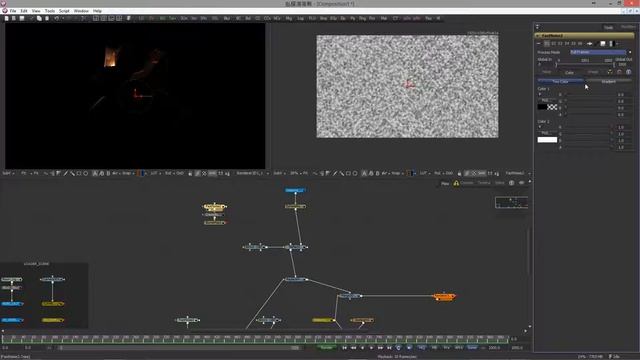Click the yellow warning icon beside Flow
This screenshot has height=360, width=640.
point(456,183)
